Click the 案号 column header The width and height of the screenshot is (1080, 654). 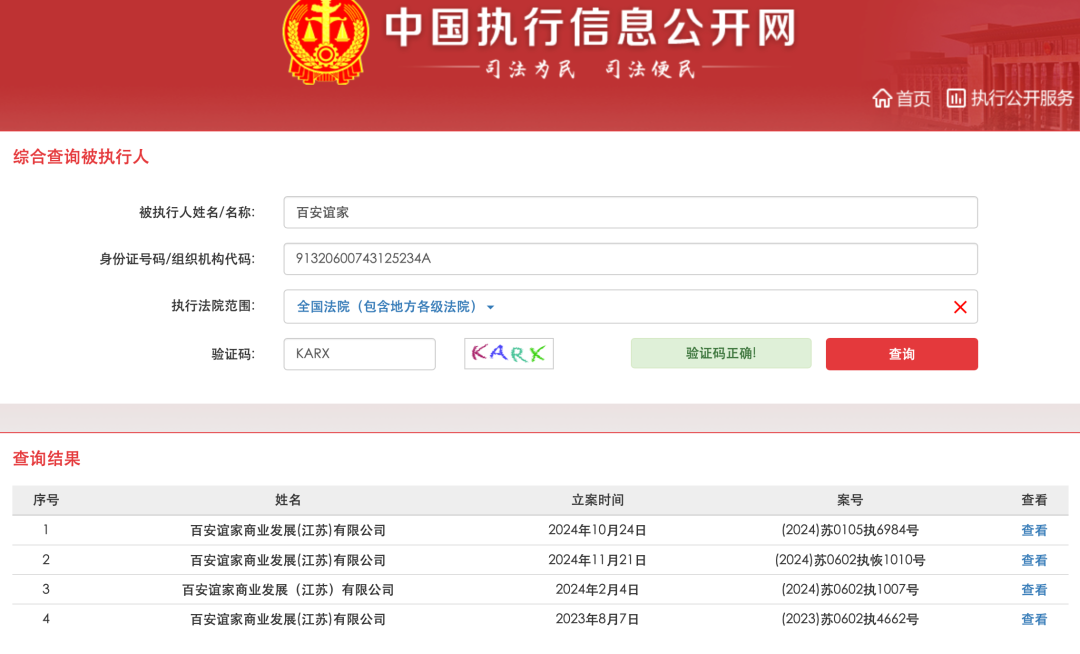tap(850, 500)
